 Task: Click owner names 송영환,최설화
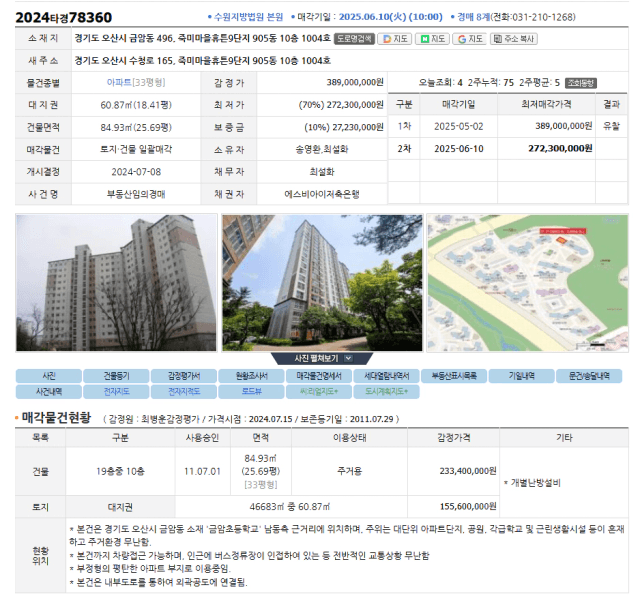tap(322, 149)
